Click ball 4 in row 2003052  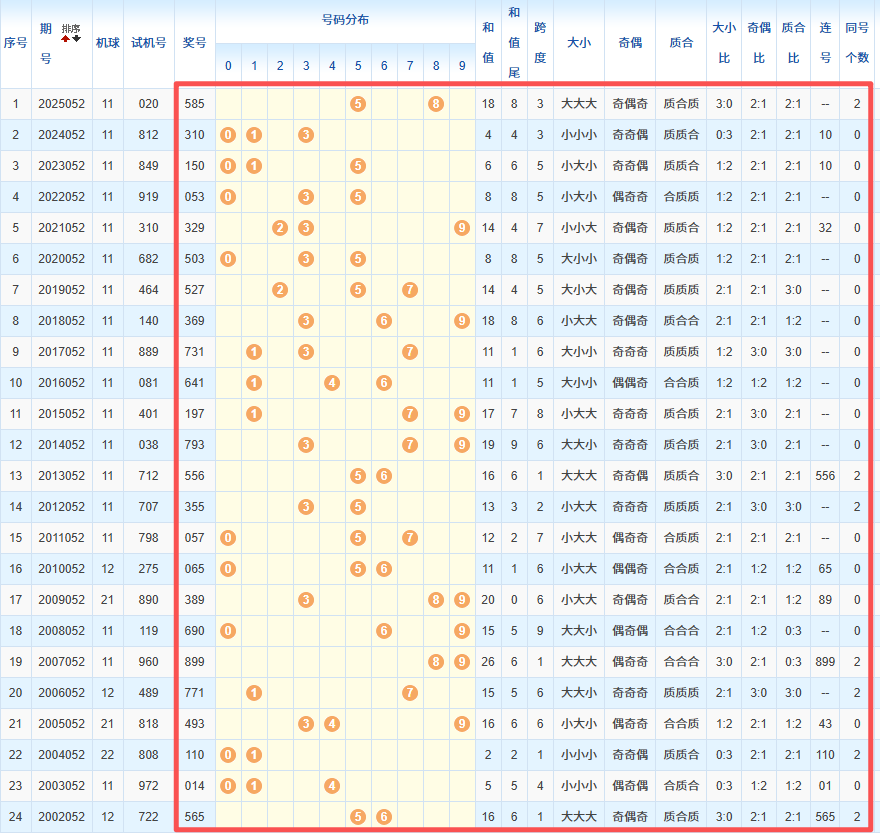point(332,786)
